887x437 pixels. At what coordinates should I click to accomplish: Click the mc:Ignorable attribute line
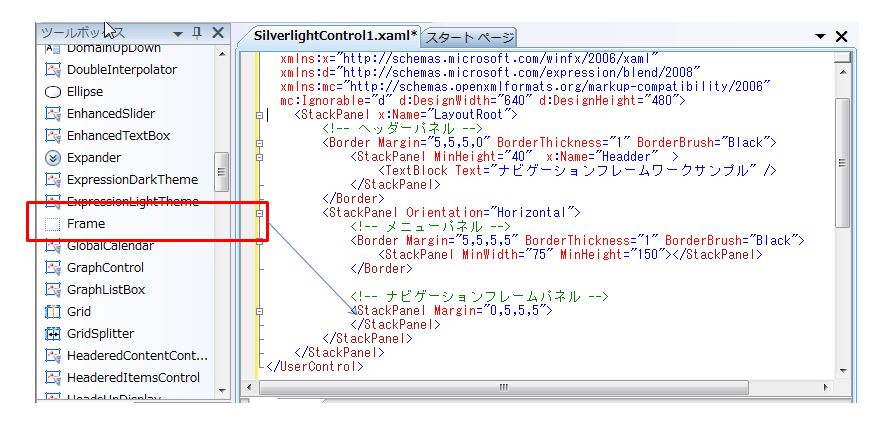[483, 101]
